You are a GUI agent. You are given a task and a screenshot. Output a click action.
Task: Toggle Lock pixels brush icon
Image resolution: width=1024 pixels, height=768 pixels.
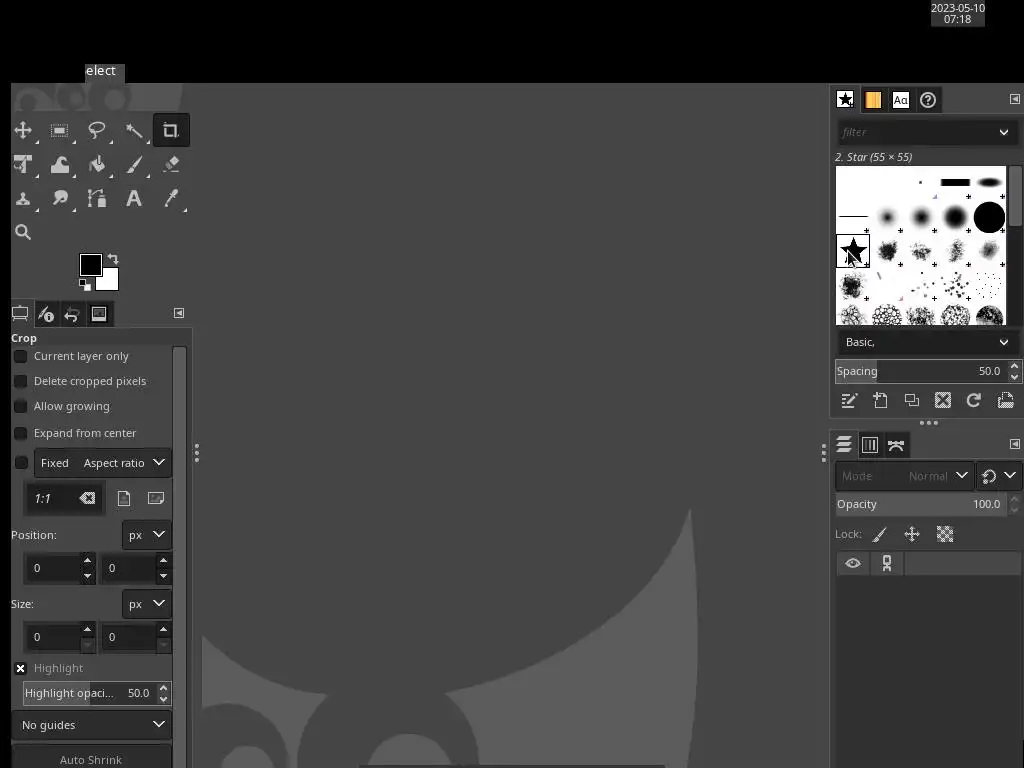pyautogui.click(x=880, y=535)
